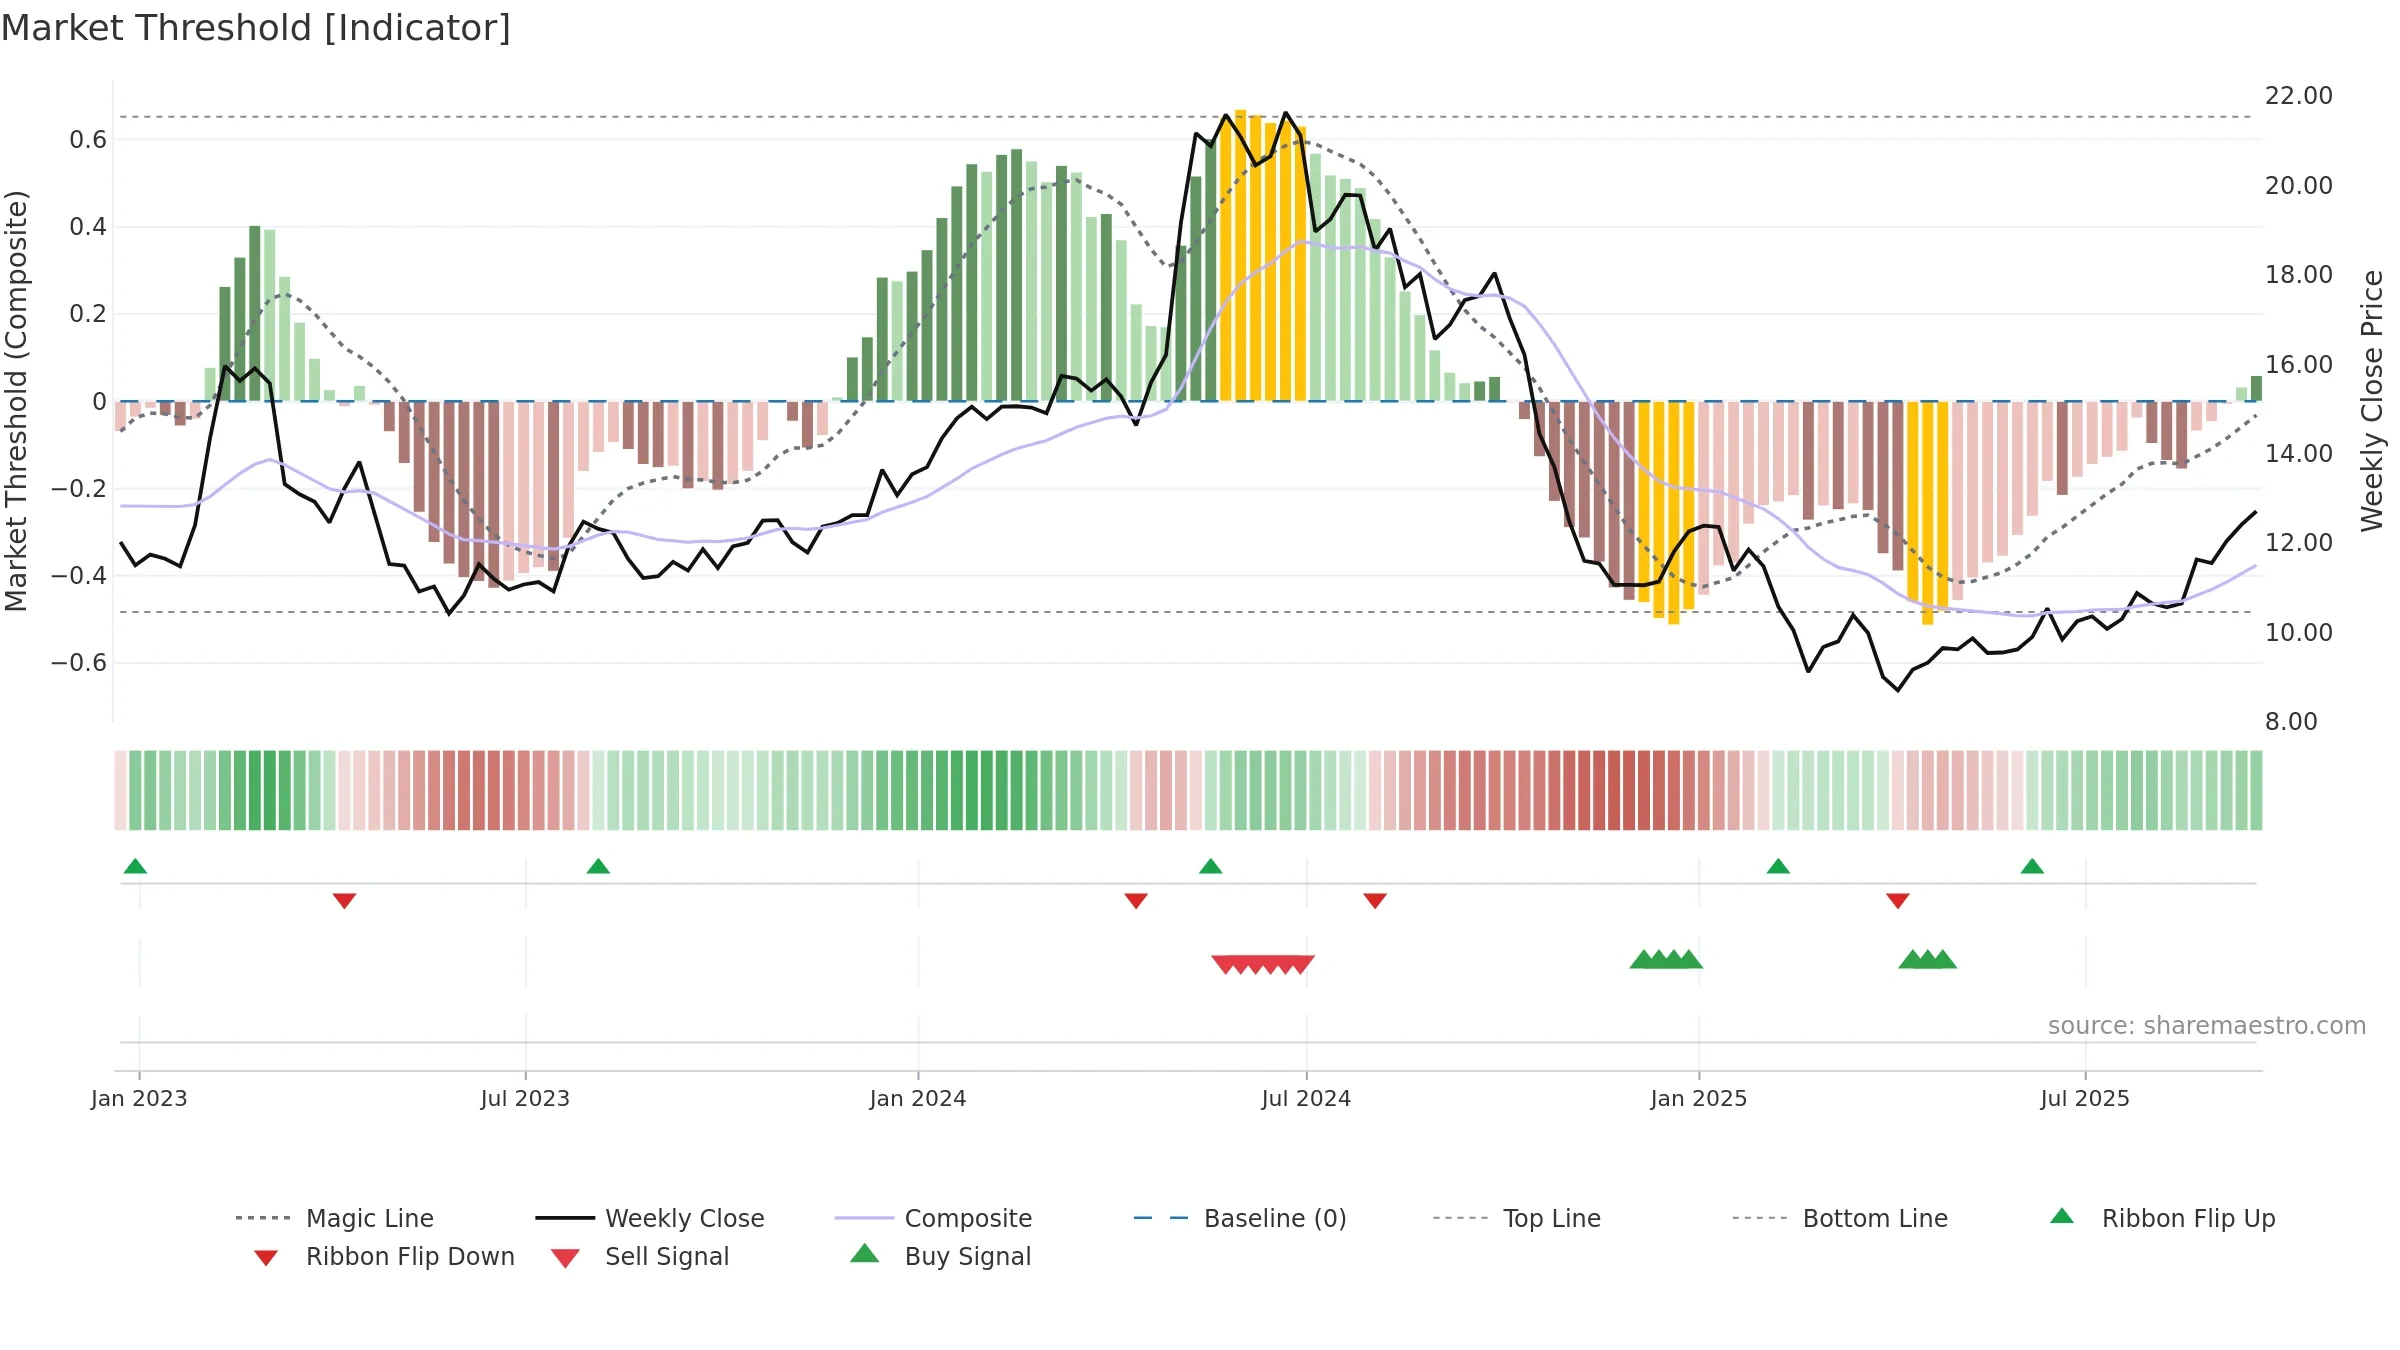2400x1350 pixels.
Task: Toggle the Top Line legend entry
Action: point(1516,1218)
